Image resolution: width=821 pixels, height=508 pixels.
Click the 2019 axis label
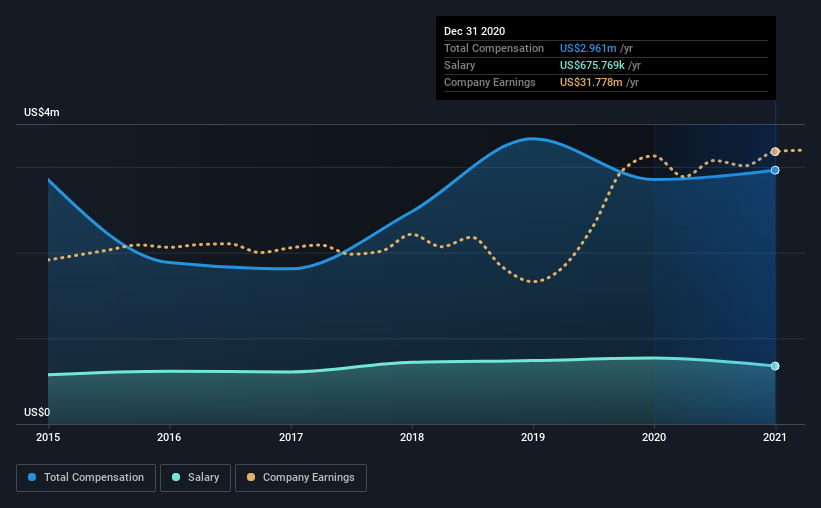click(x=533, y=437)
